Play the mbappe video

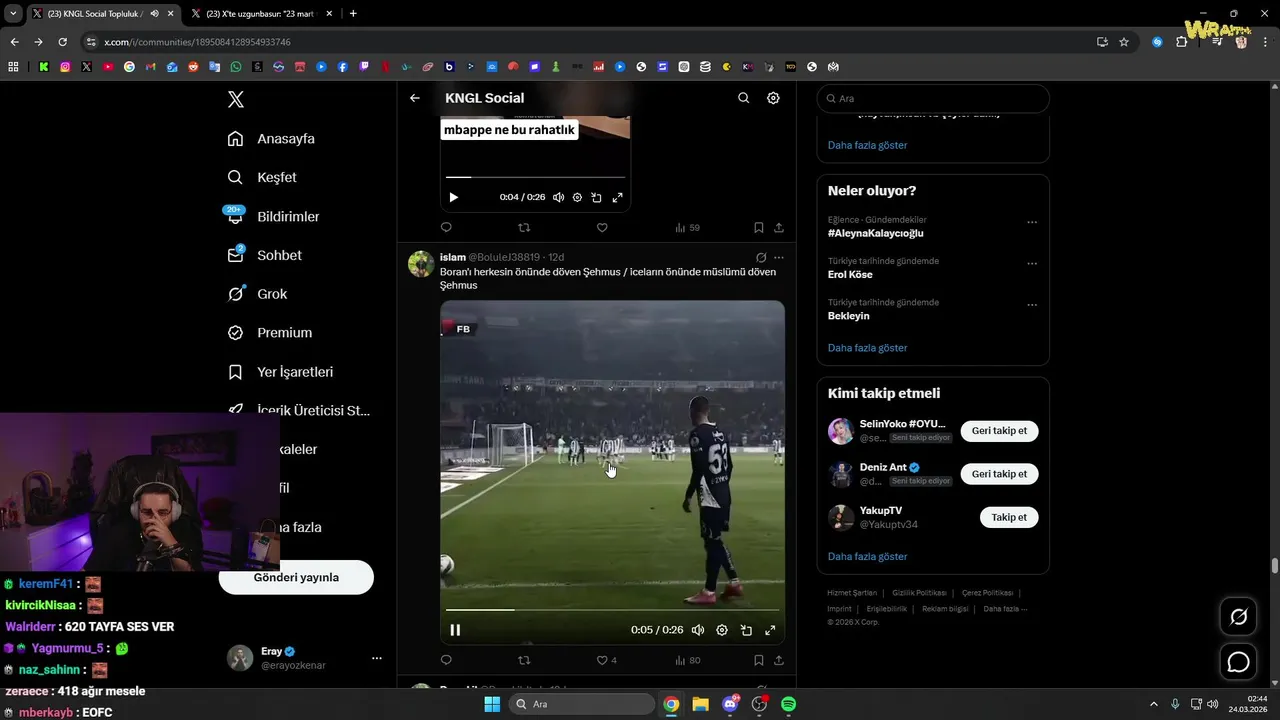point(453,198)
